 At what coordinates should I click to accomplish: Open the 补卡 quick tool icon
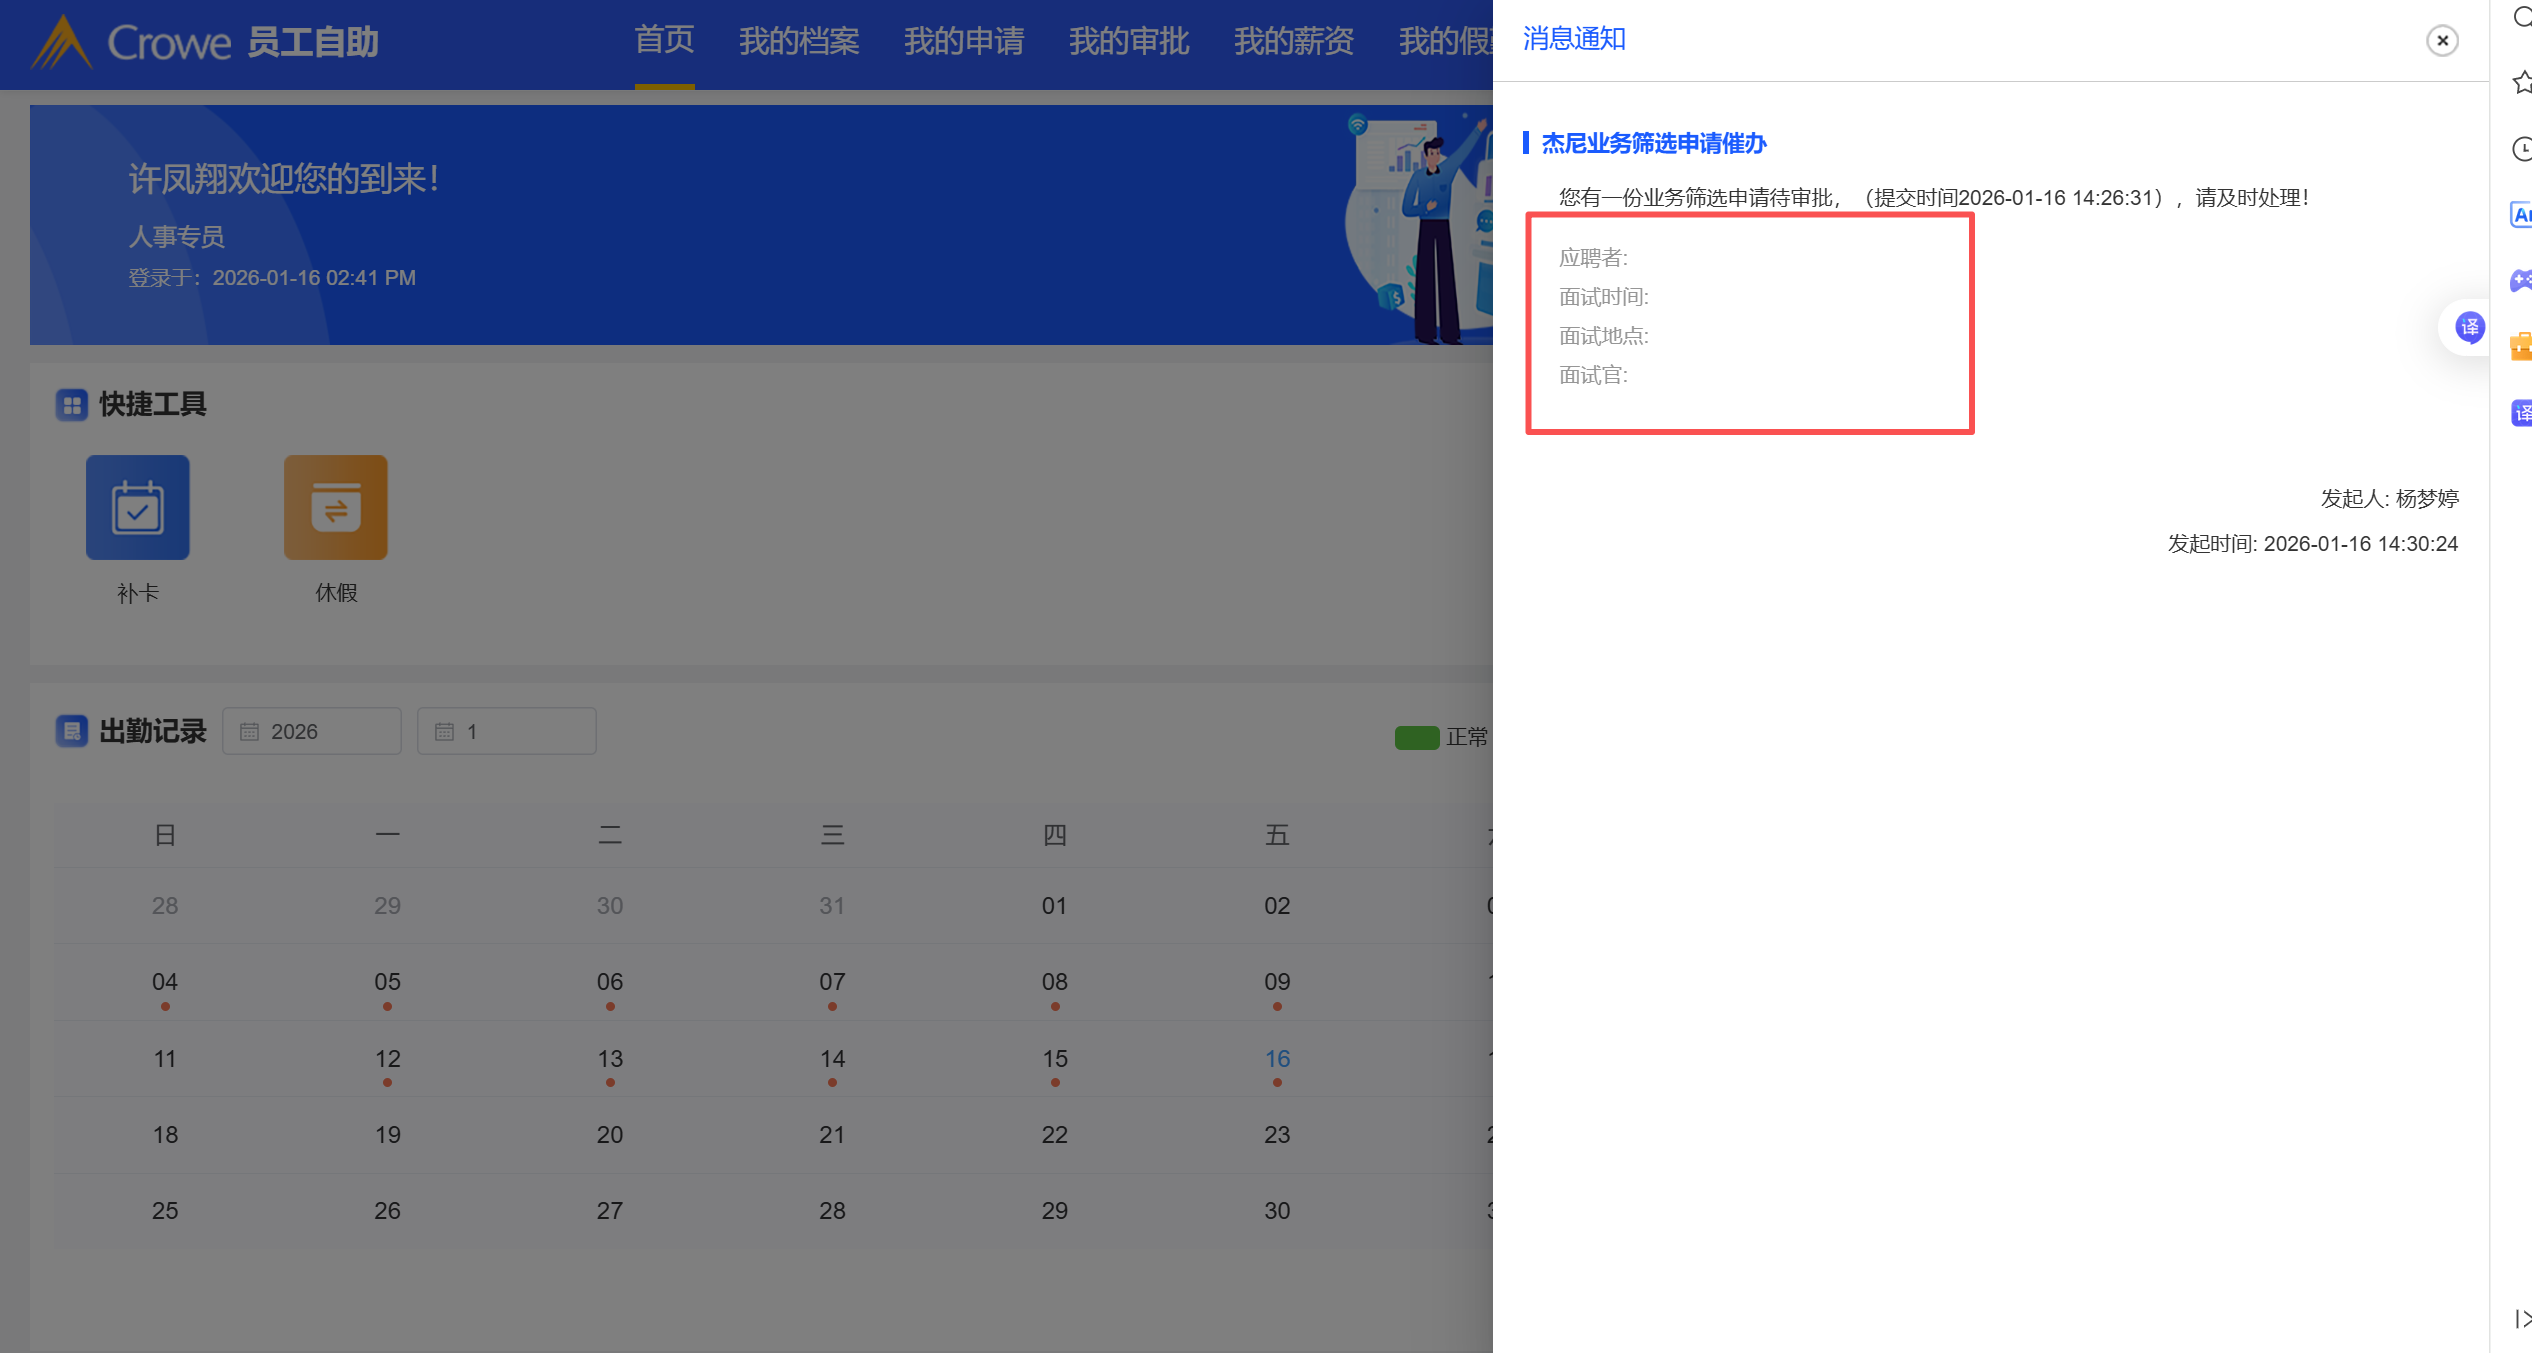tap(138, 508)
